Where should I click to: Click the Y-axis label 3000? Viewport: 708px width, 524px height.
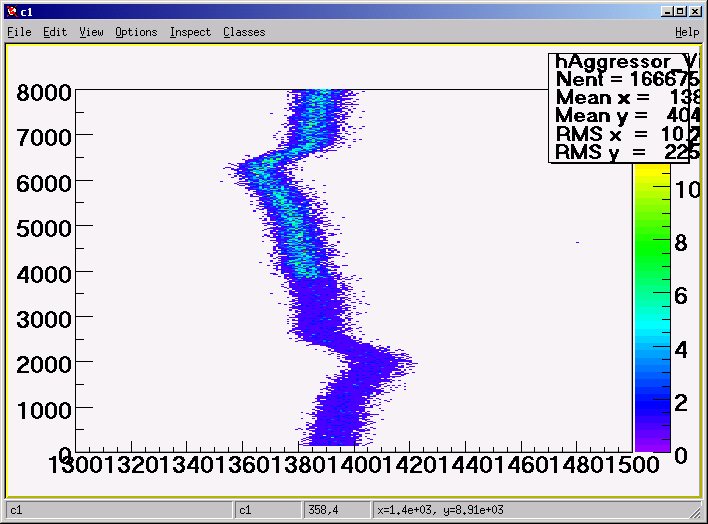[x=44, y=319]
